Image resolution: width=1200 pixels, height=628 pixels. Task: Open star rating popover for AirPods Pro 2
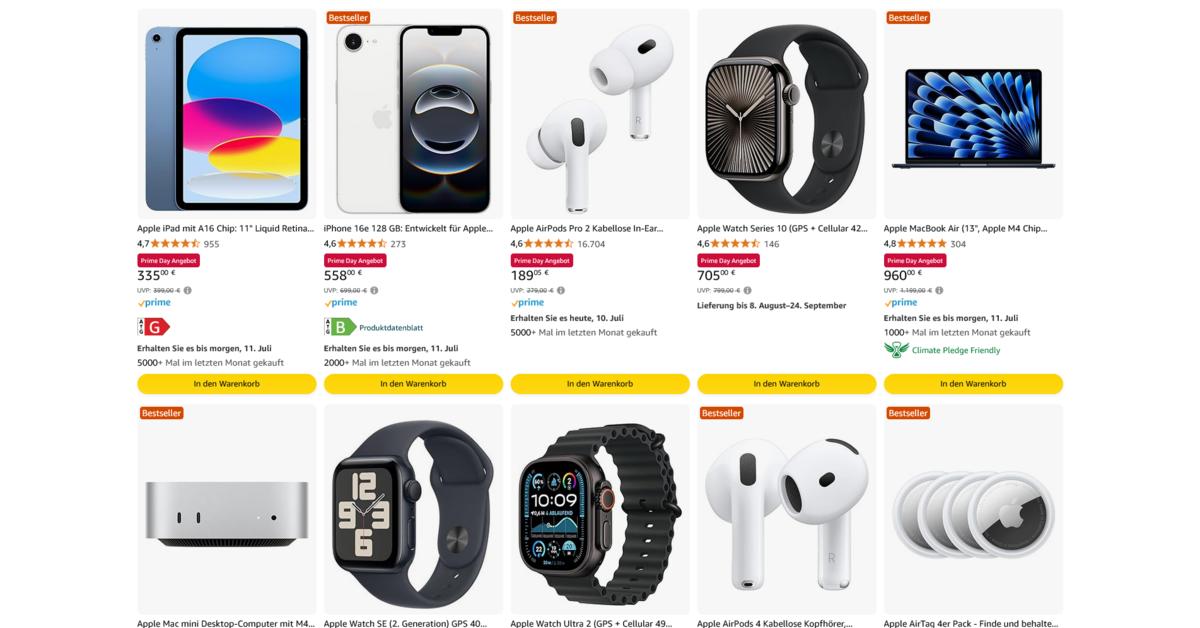click(x=549, y=243)
